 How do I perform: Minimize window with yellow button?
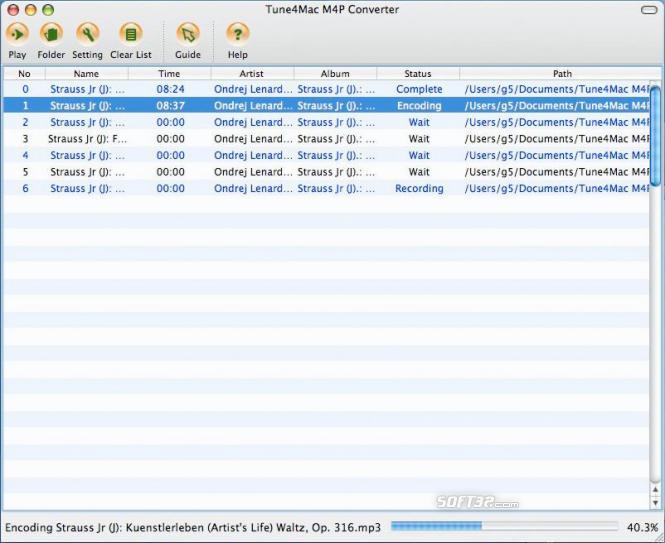[x=31, y=9]
